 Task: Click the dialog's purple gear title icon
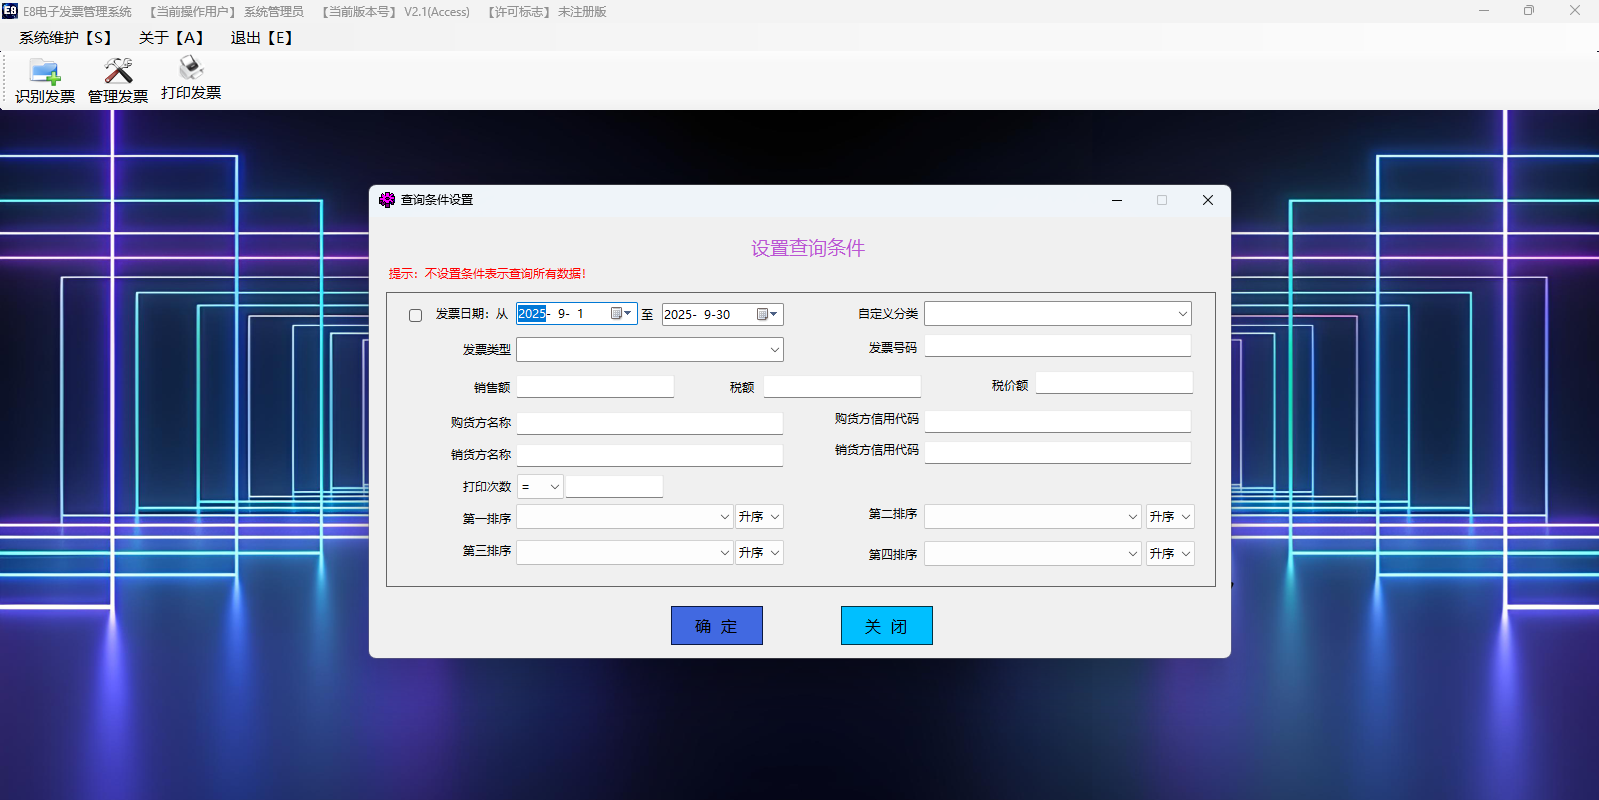(x=387, y=200)
